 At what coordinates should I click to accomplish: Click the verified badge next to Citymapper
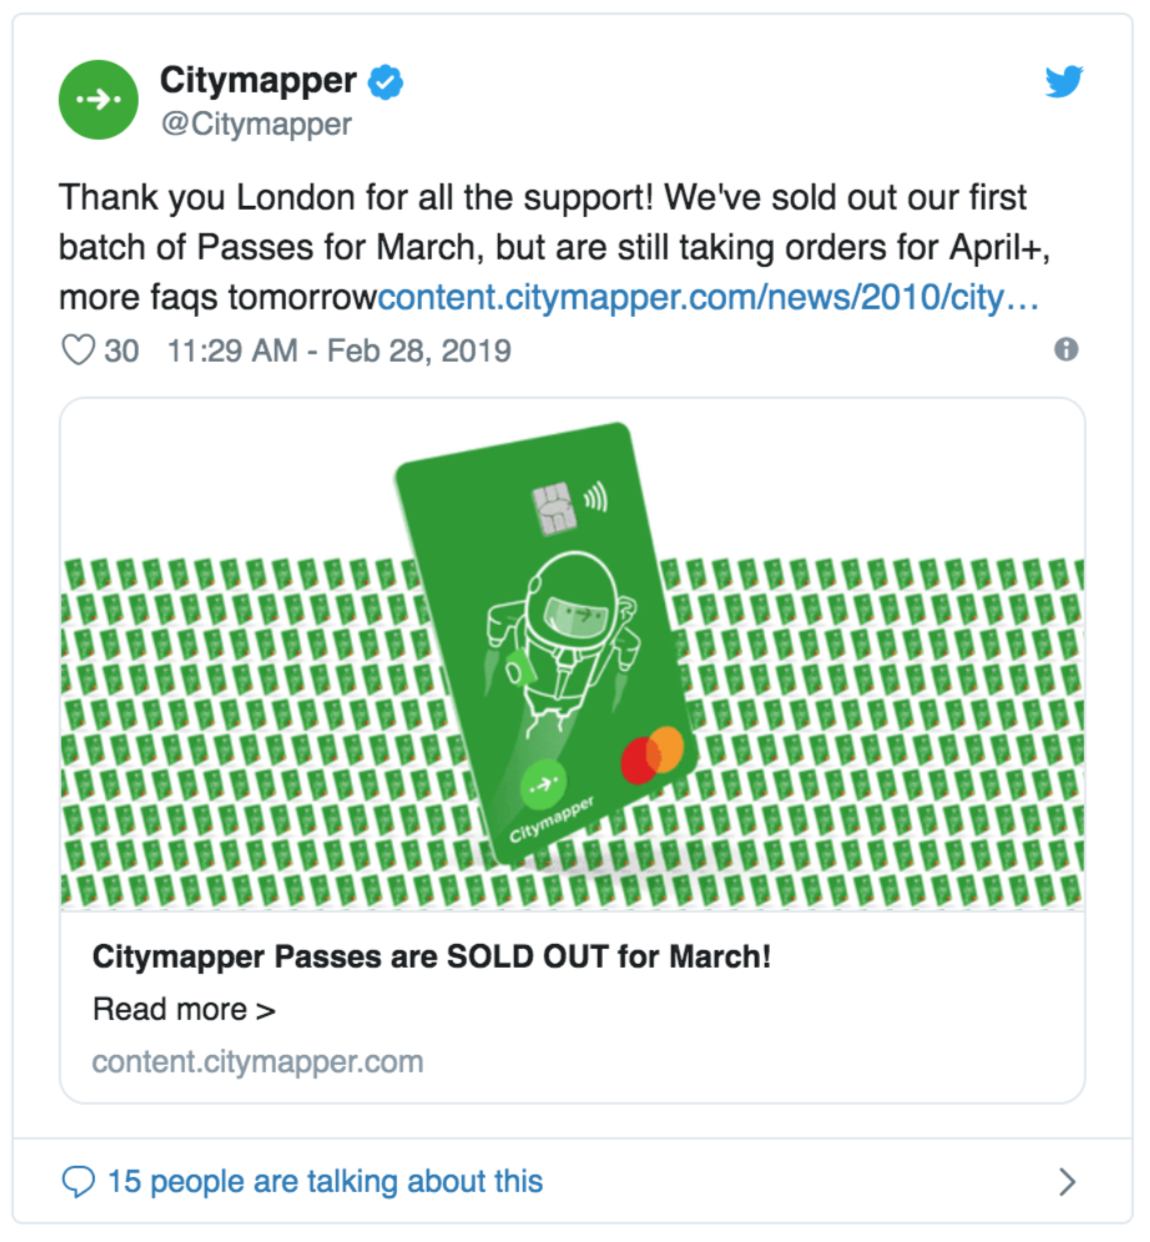pos(386,82)
